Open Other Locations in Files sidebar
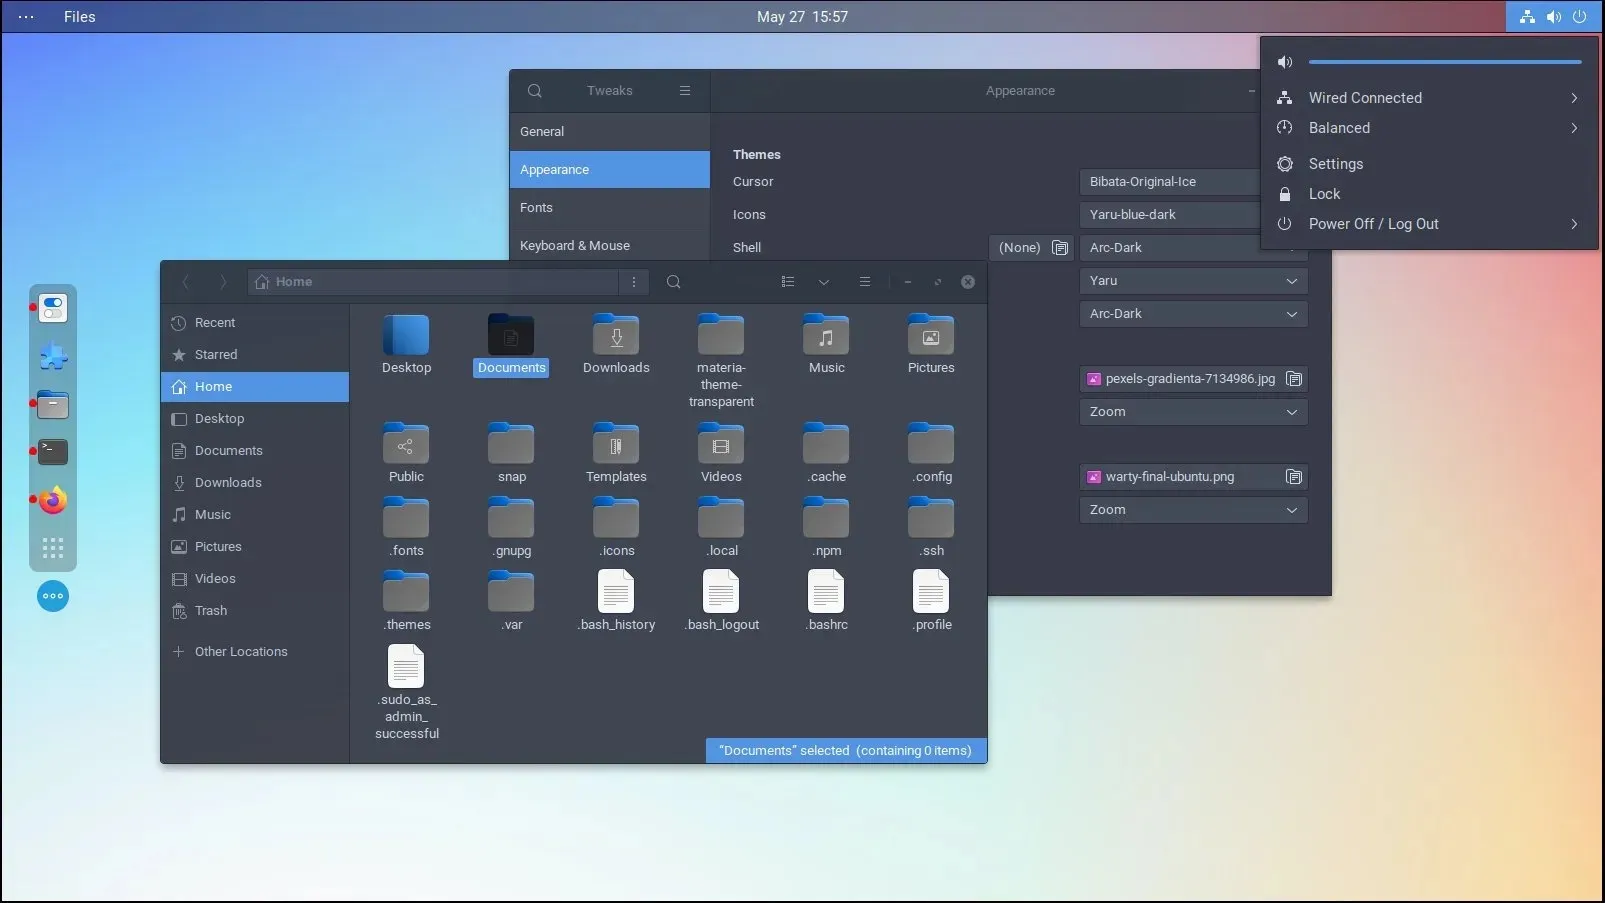 pyautogui.click(x=241, y=651)
